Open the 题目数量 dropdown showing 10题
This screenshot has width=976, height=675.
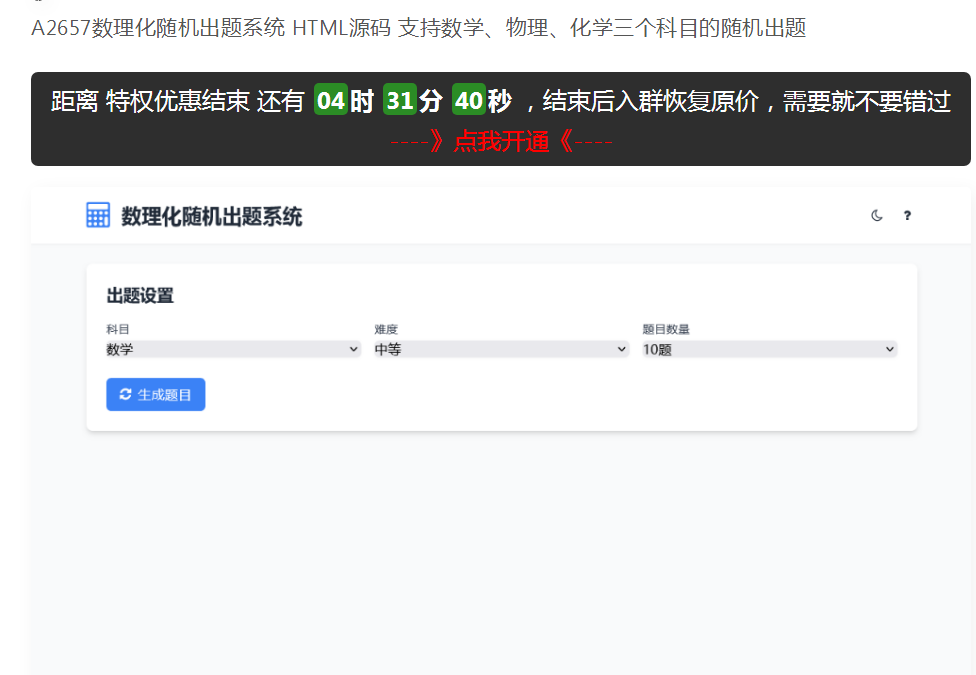(x=769, y=349)
